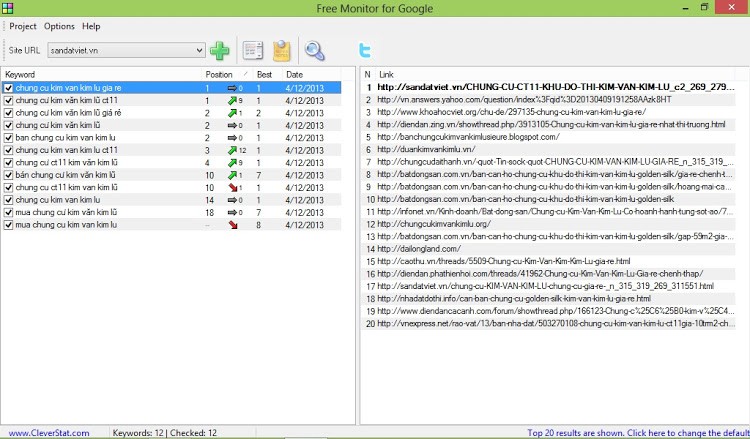The height and width of the screenshot is (439, 750).
Task: Select the infonet.vn result link
Action: pyautogui.click(x=555, y=211)
